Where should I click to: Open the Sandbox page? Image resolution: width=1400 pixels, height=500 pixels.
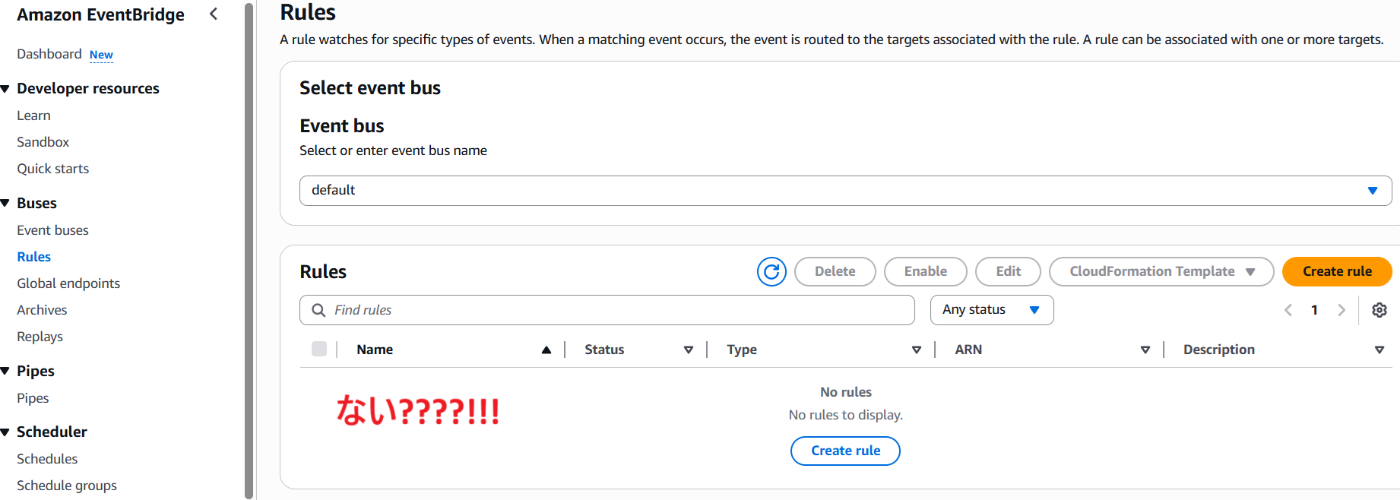click(x=43, y=142)
